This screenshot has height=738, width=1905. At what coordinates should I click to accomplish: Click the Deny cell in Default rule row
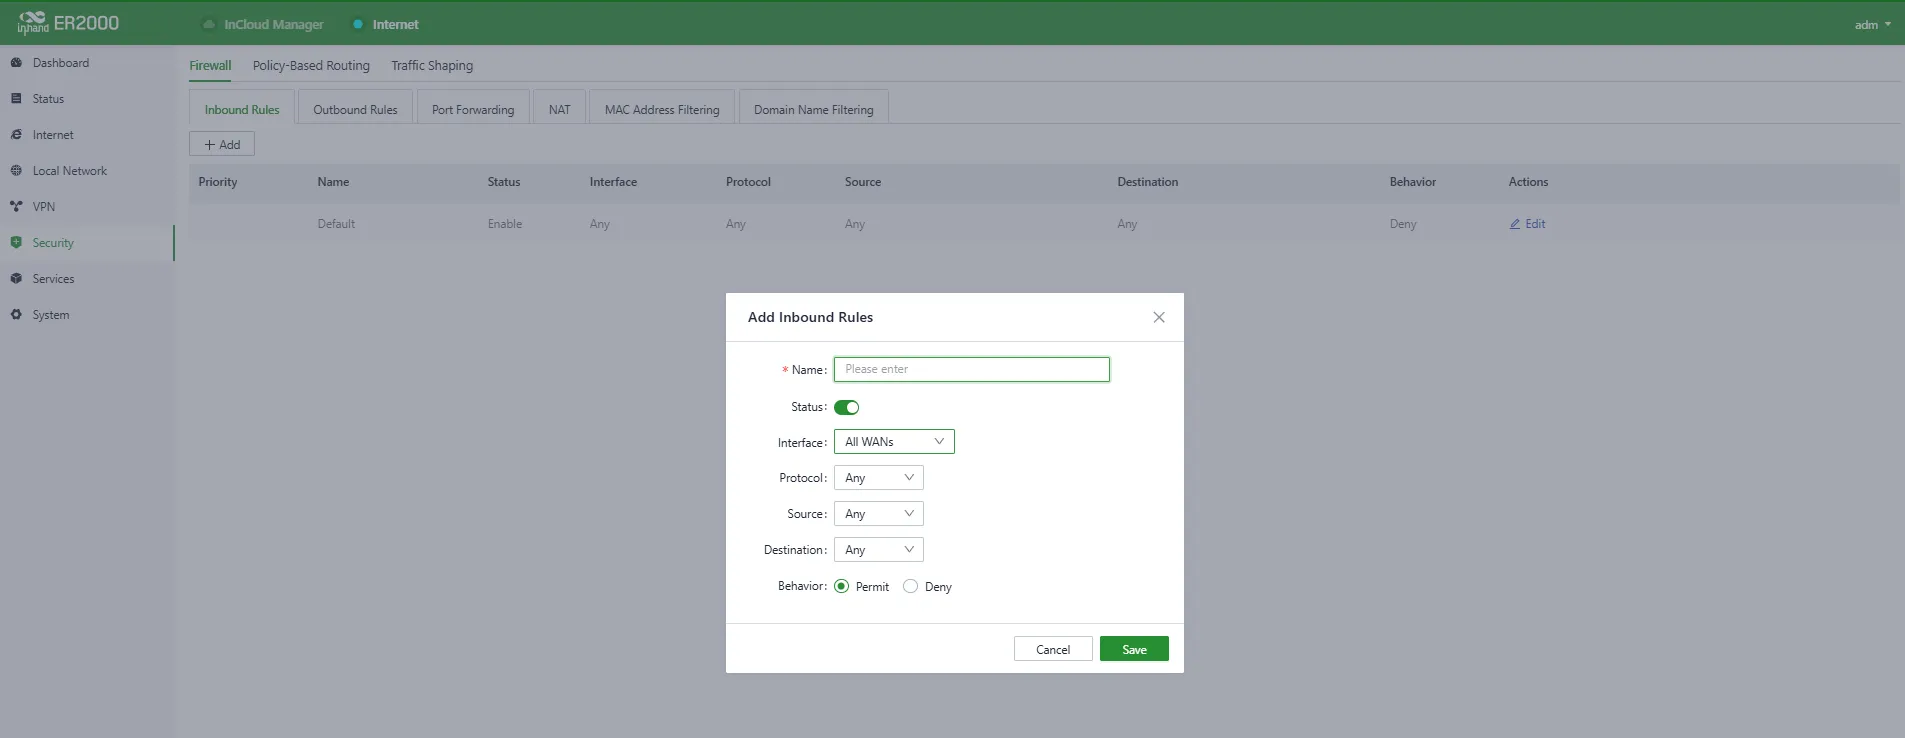click(1403, 224)
